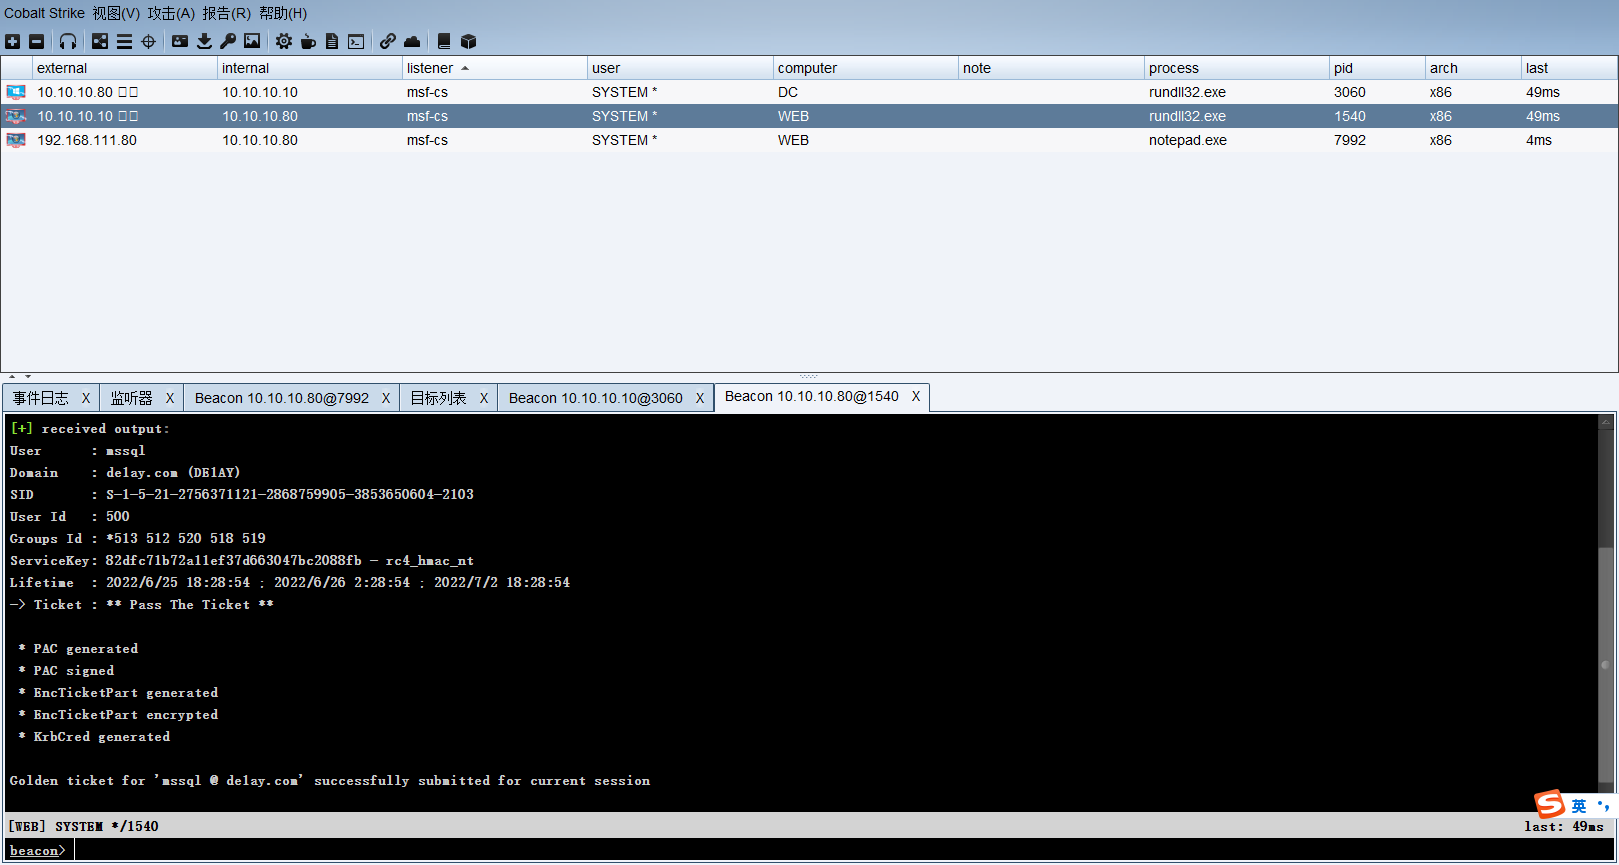Open the 视图(V) menu

pyautogui.click(x=116, y=13)
